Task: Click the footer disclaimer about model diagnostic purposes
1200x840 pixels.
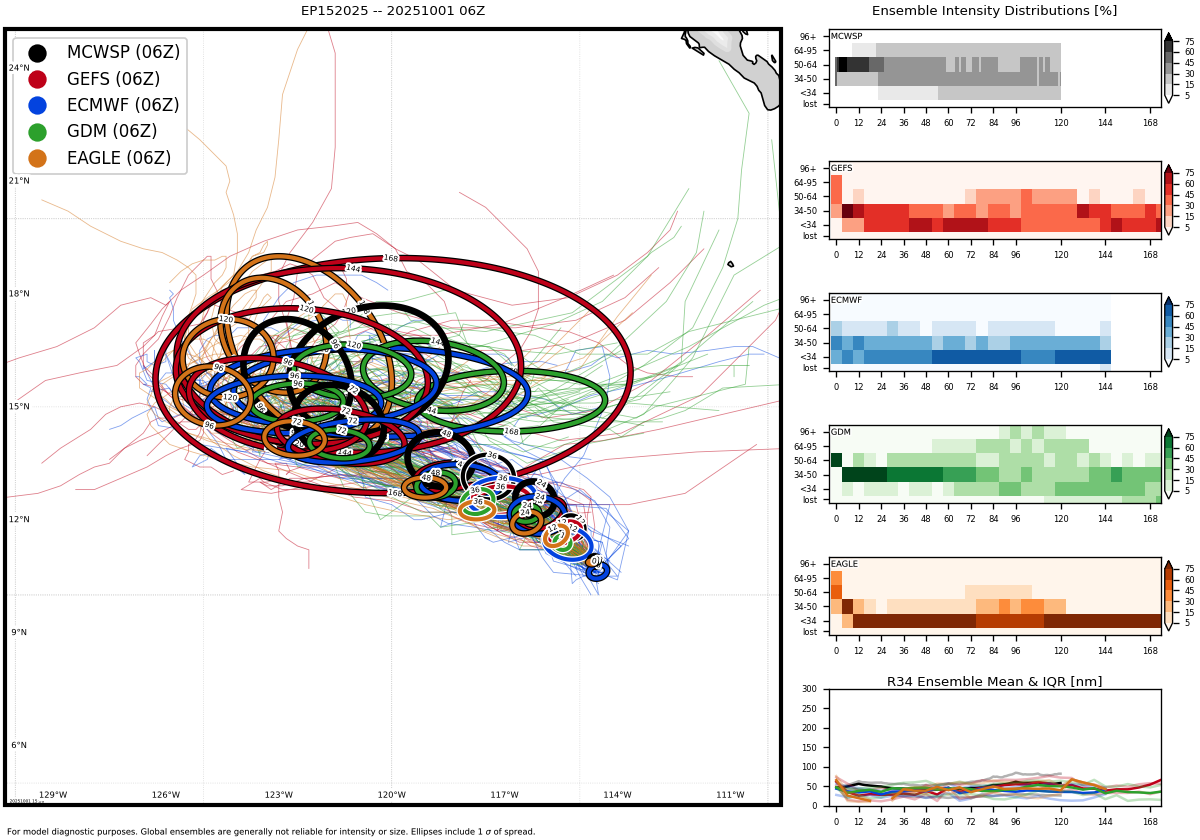Action: [x=271, y=832]
